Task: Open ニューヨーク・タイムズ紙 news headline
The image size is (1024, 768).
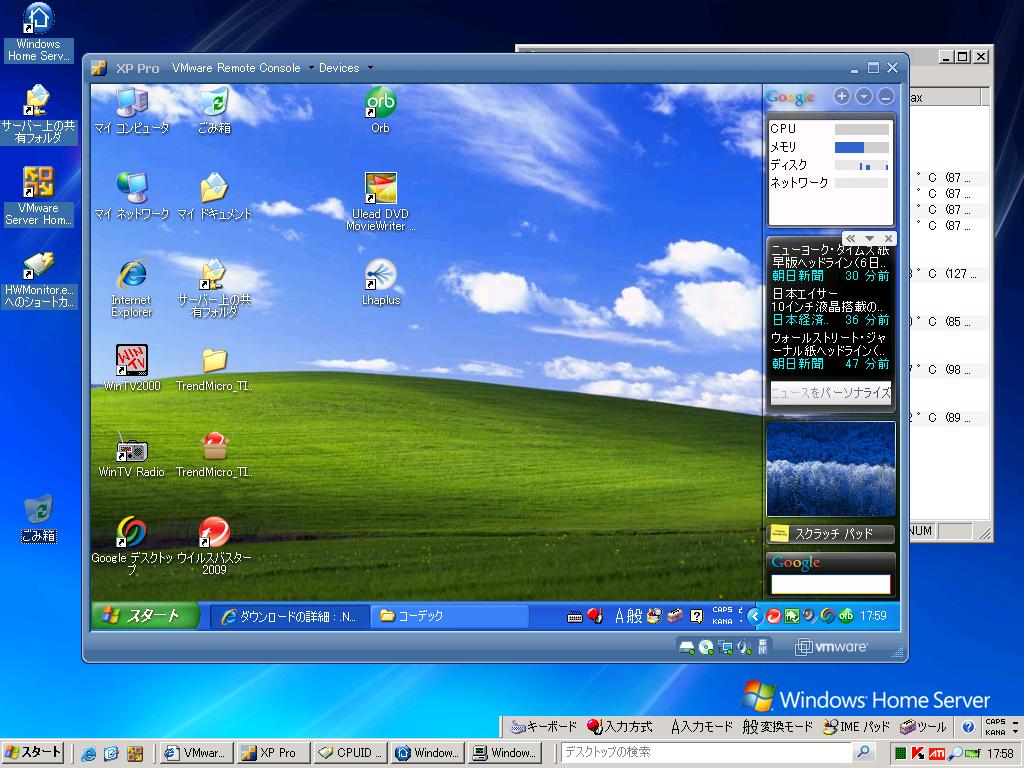Action: 830,257
